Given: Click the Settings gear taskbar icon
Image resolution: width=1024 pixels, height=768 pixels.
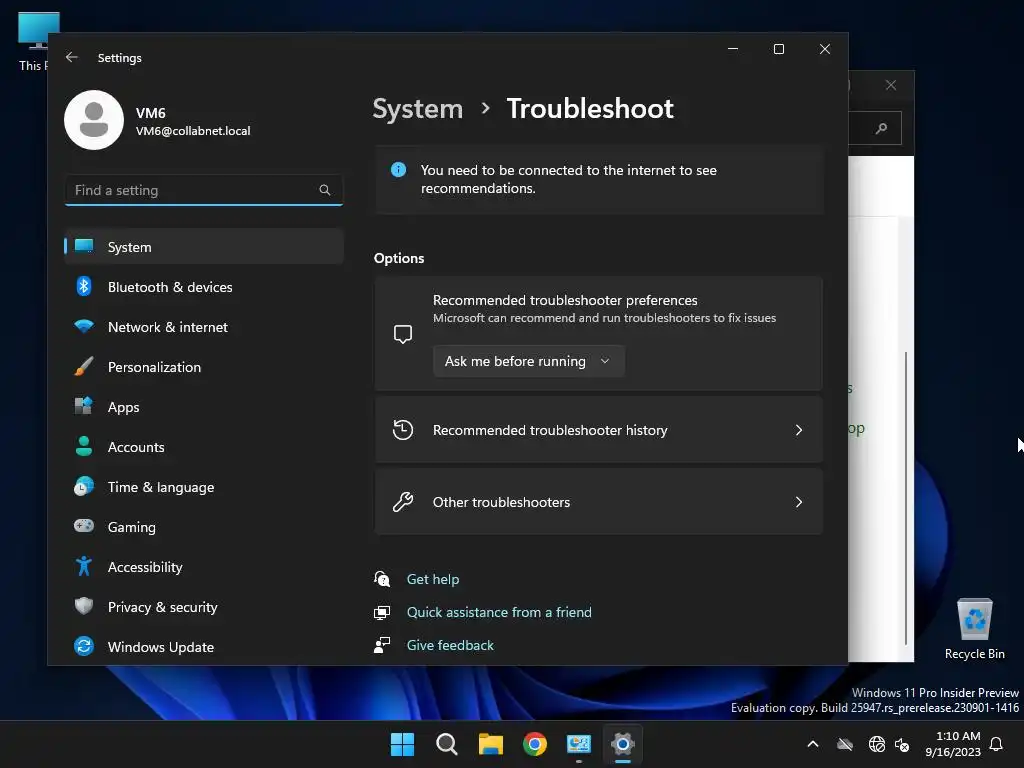Looking at the screenshot, I should click(x=623, y=744).
